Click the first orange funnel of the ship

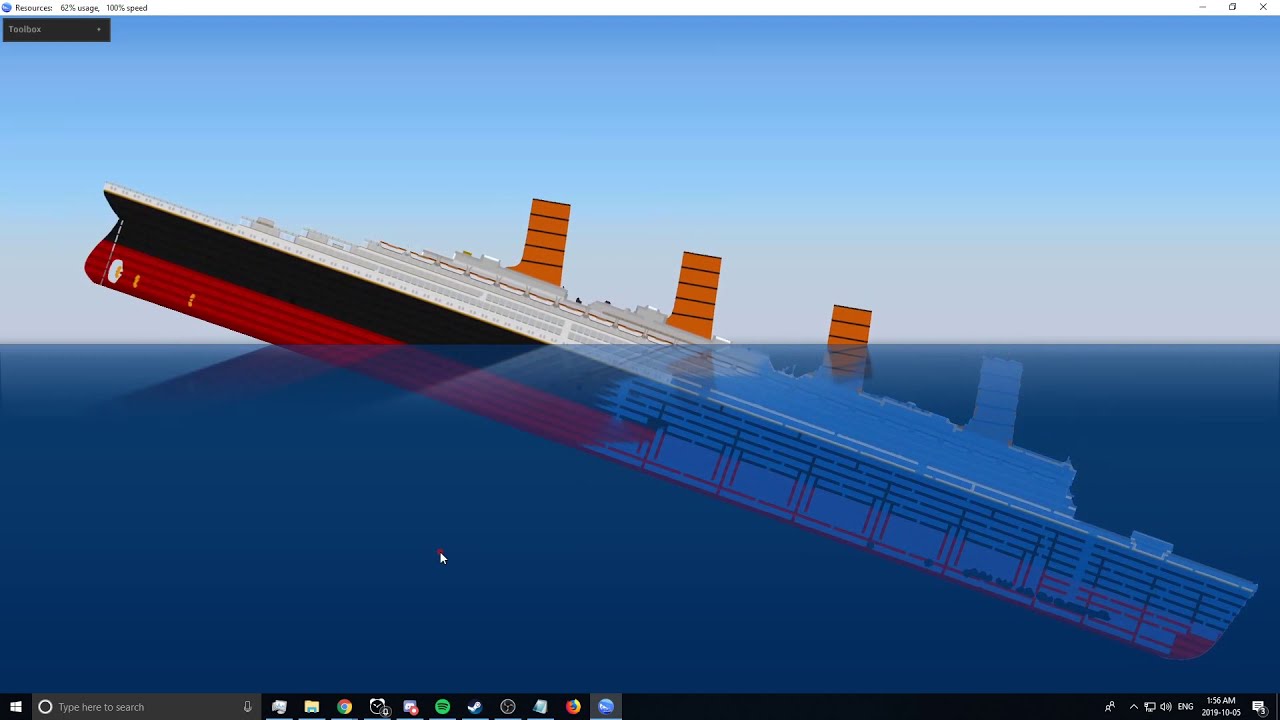click(547, 241)
